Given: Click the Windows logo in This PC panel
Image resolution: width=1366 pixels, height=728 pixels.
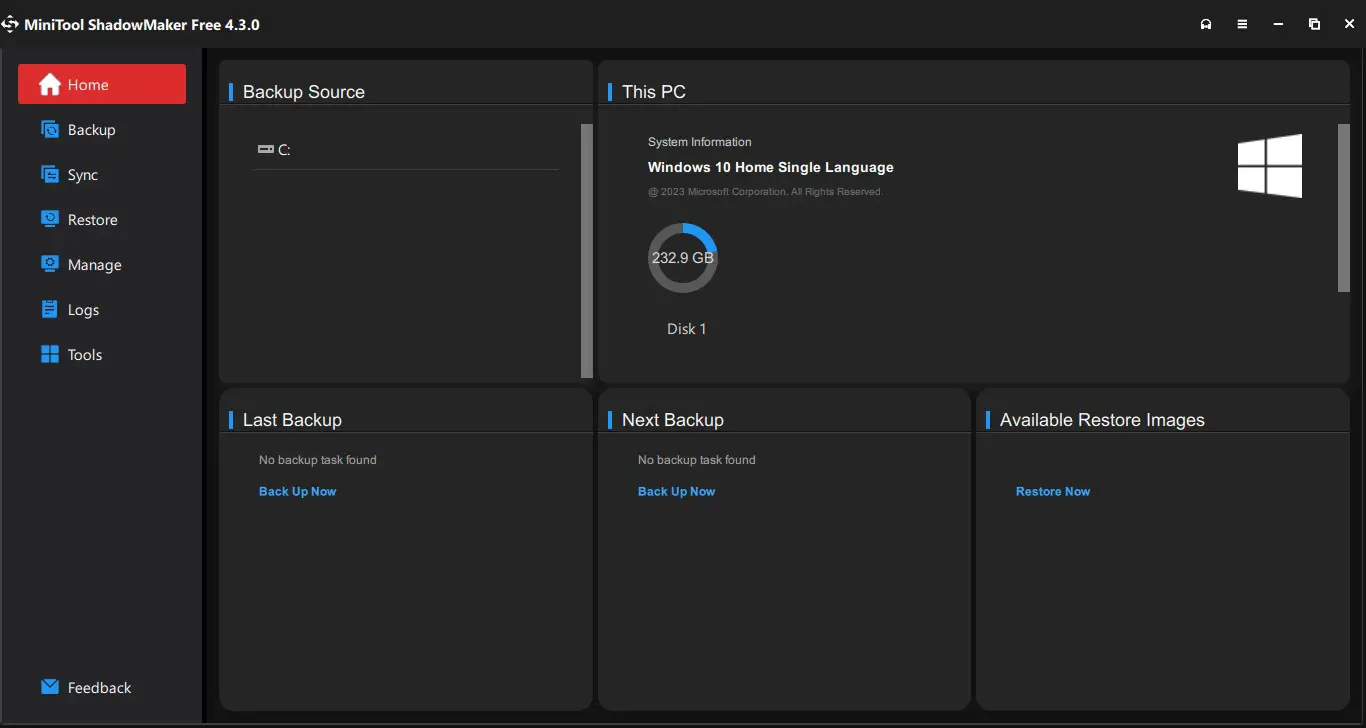Looking at the screenshot, I should coord(1270,166).
